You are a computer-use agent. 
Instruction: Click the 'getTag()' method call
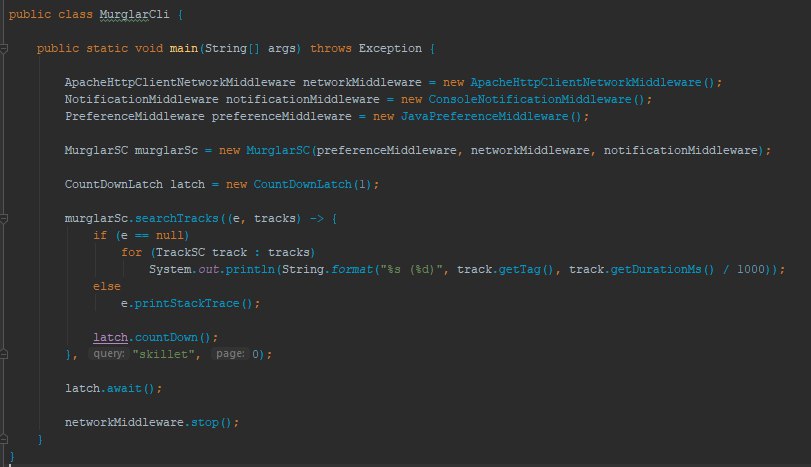click(x=525, y=269)
